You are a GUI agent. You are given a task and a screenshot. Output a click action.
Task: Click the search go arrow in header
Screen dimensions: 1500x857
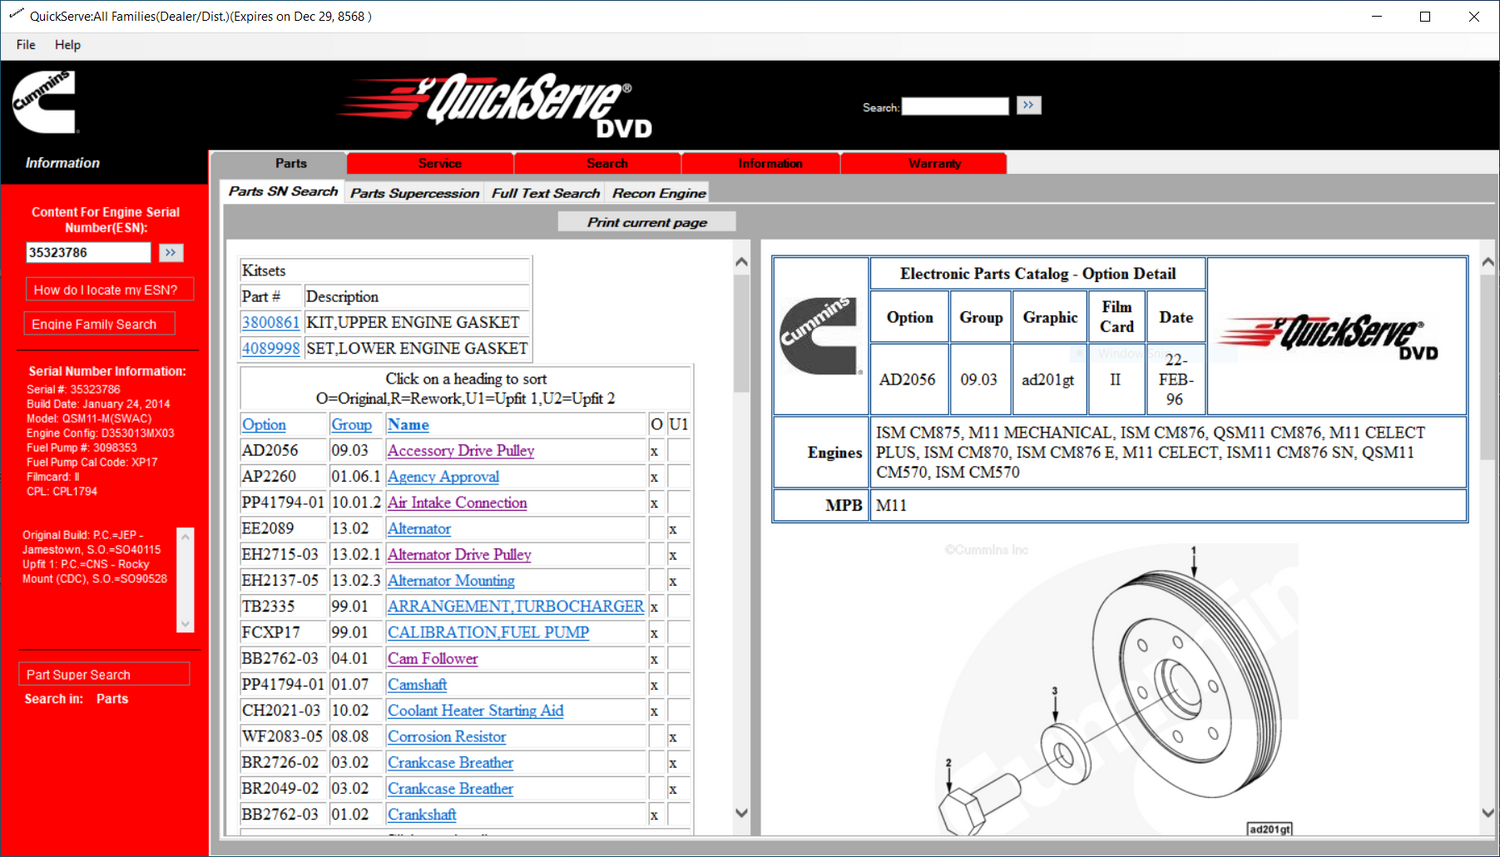[1029, 105]
